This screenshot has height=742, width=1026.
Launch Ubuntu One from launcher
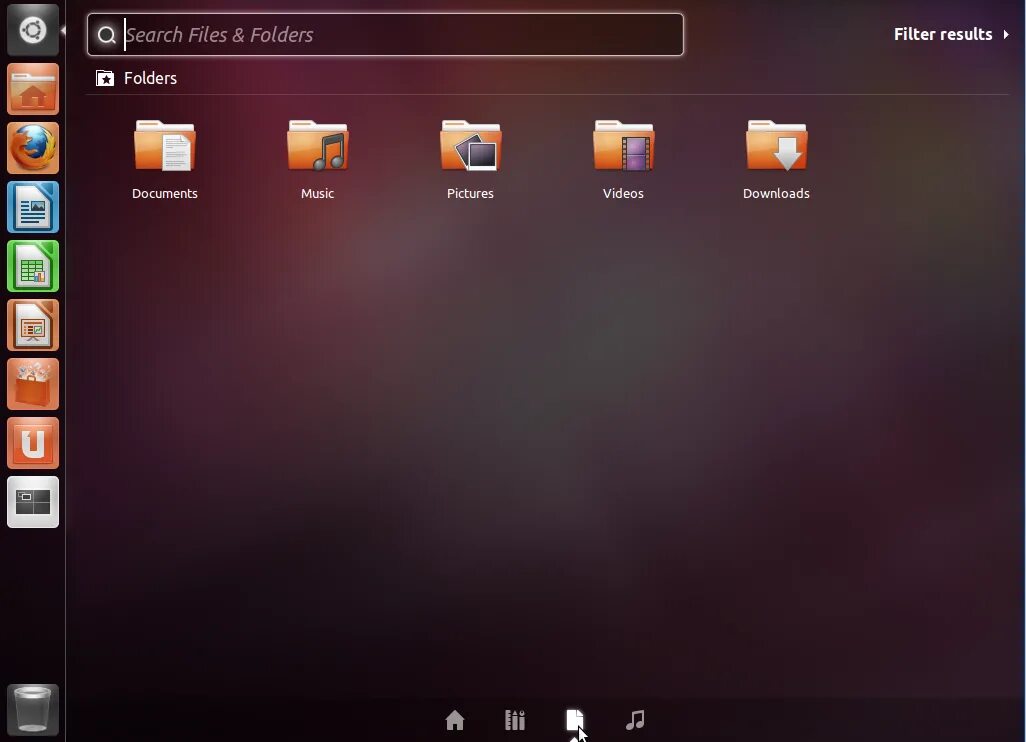click(x=33, y=443)
